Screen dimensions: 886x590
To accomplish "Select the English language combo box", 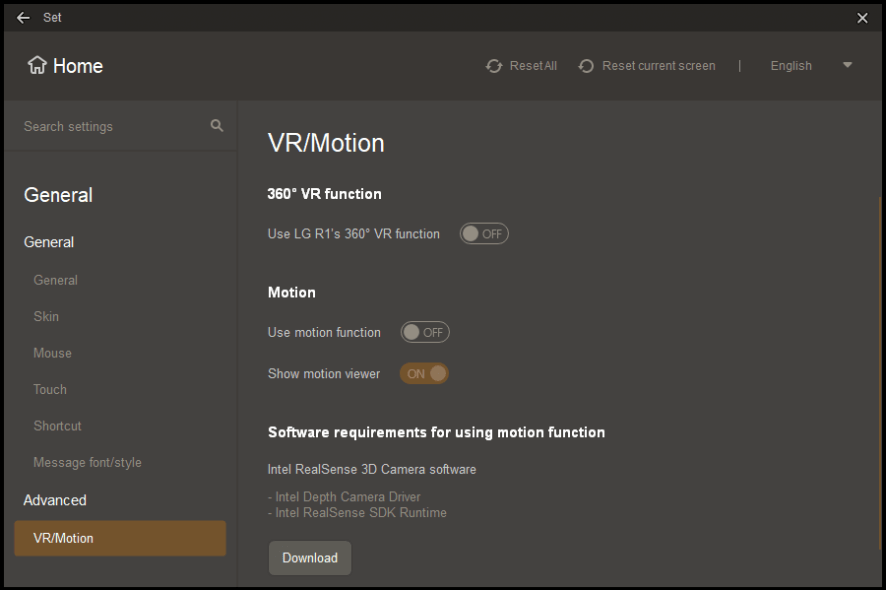I will [x=811, y=66].
